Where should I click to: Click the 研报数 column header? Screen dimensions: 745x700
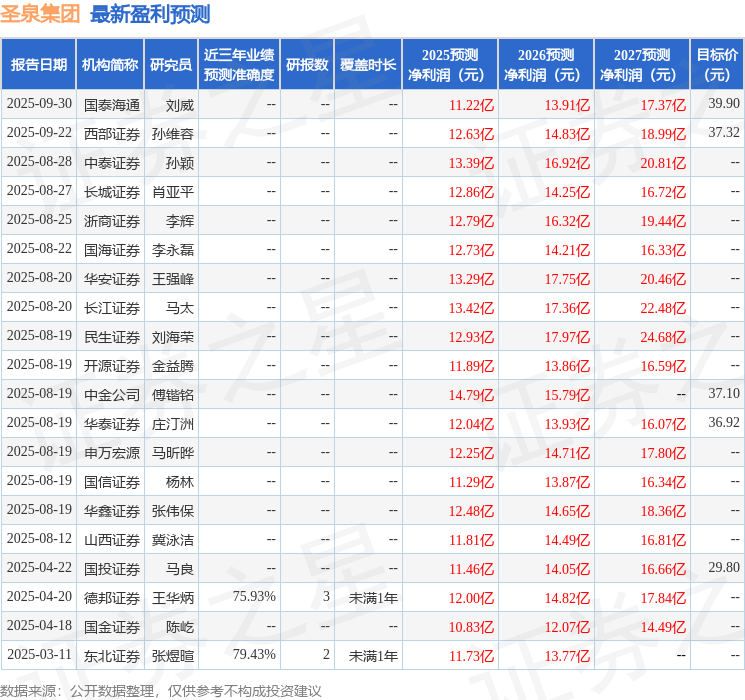[307, 65]
